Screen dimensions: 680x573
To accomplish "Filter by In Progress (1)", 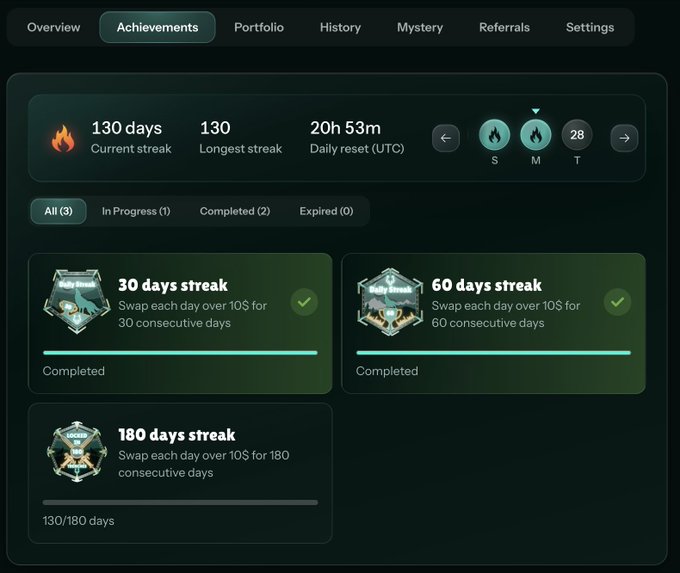I will click(136, 211).
